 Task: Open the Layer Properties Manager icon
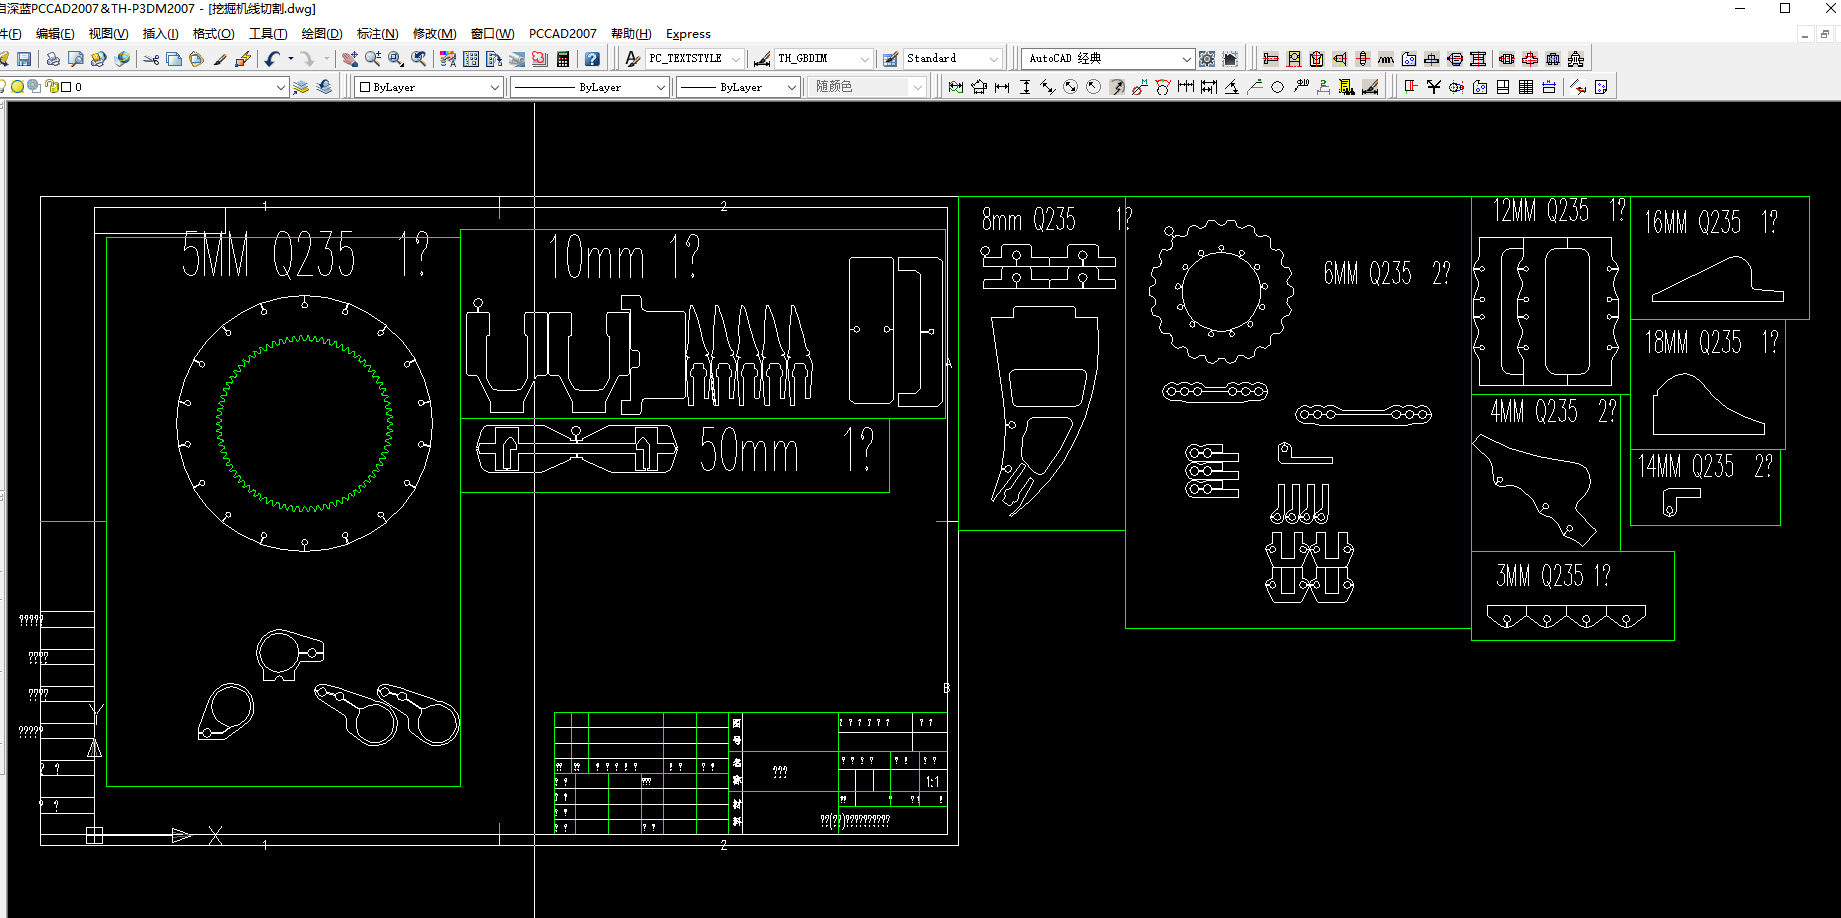coord(301,87)
